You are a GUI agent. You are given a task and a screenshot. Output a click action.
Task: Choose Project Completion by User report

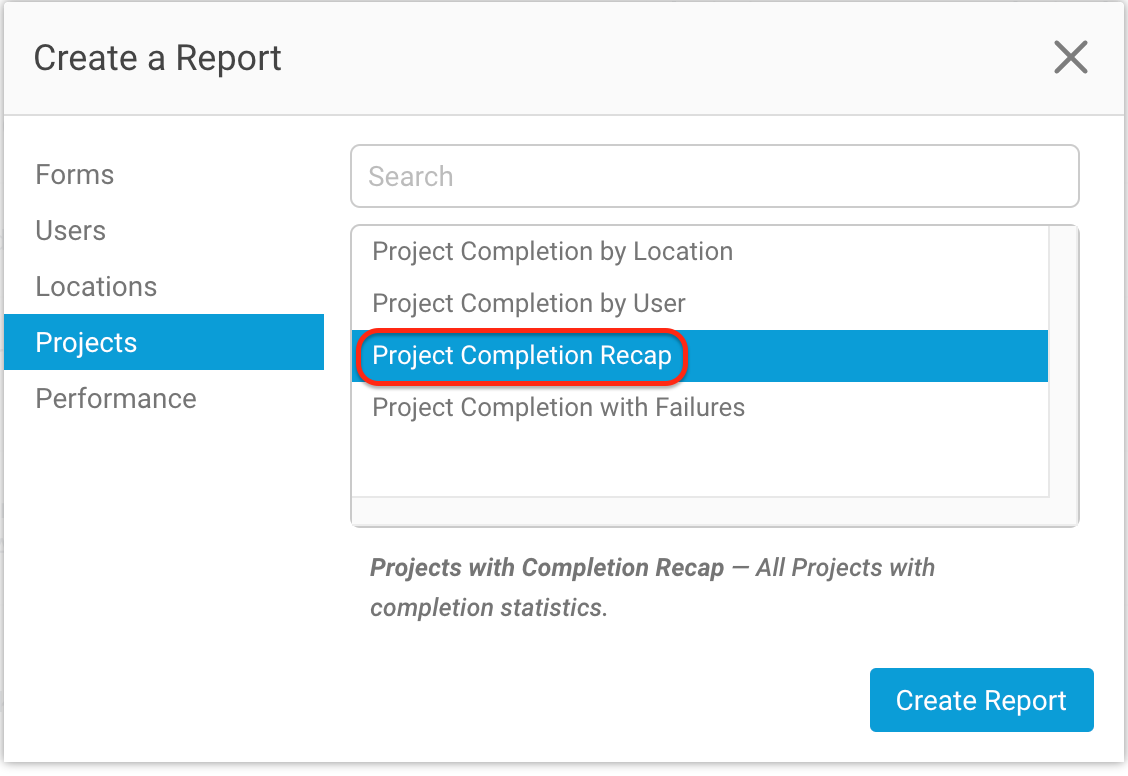(529, 303)
